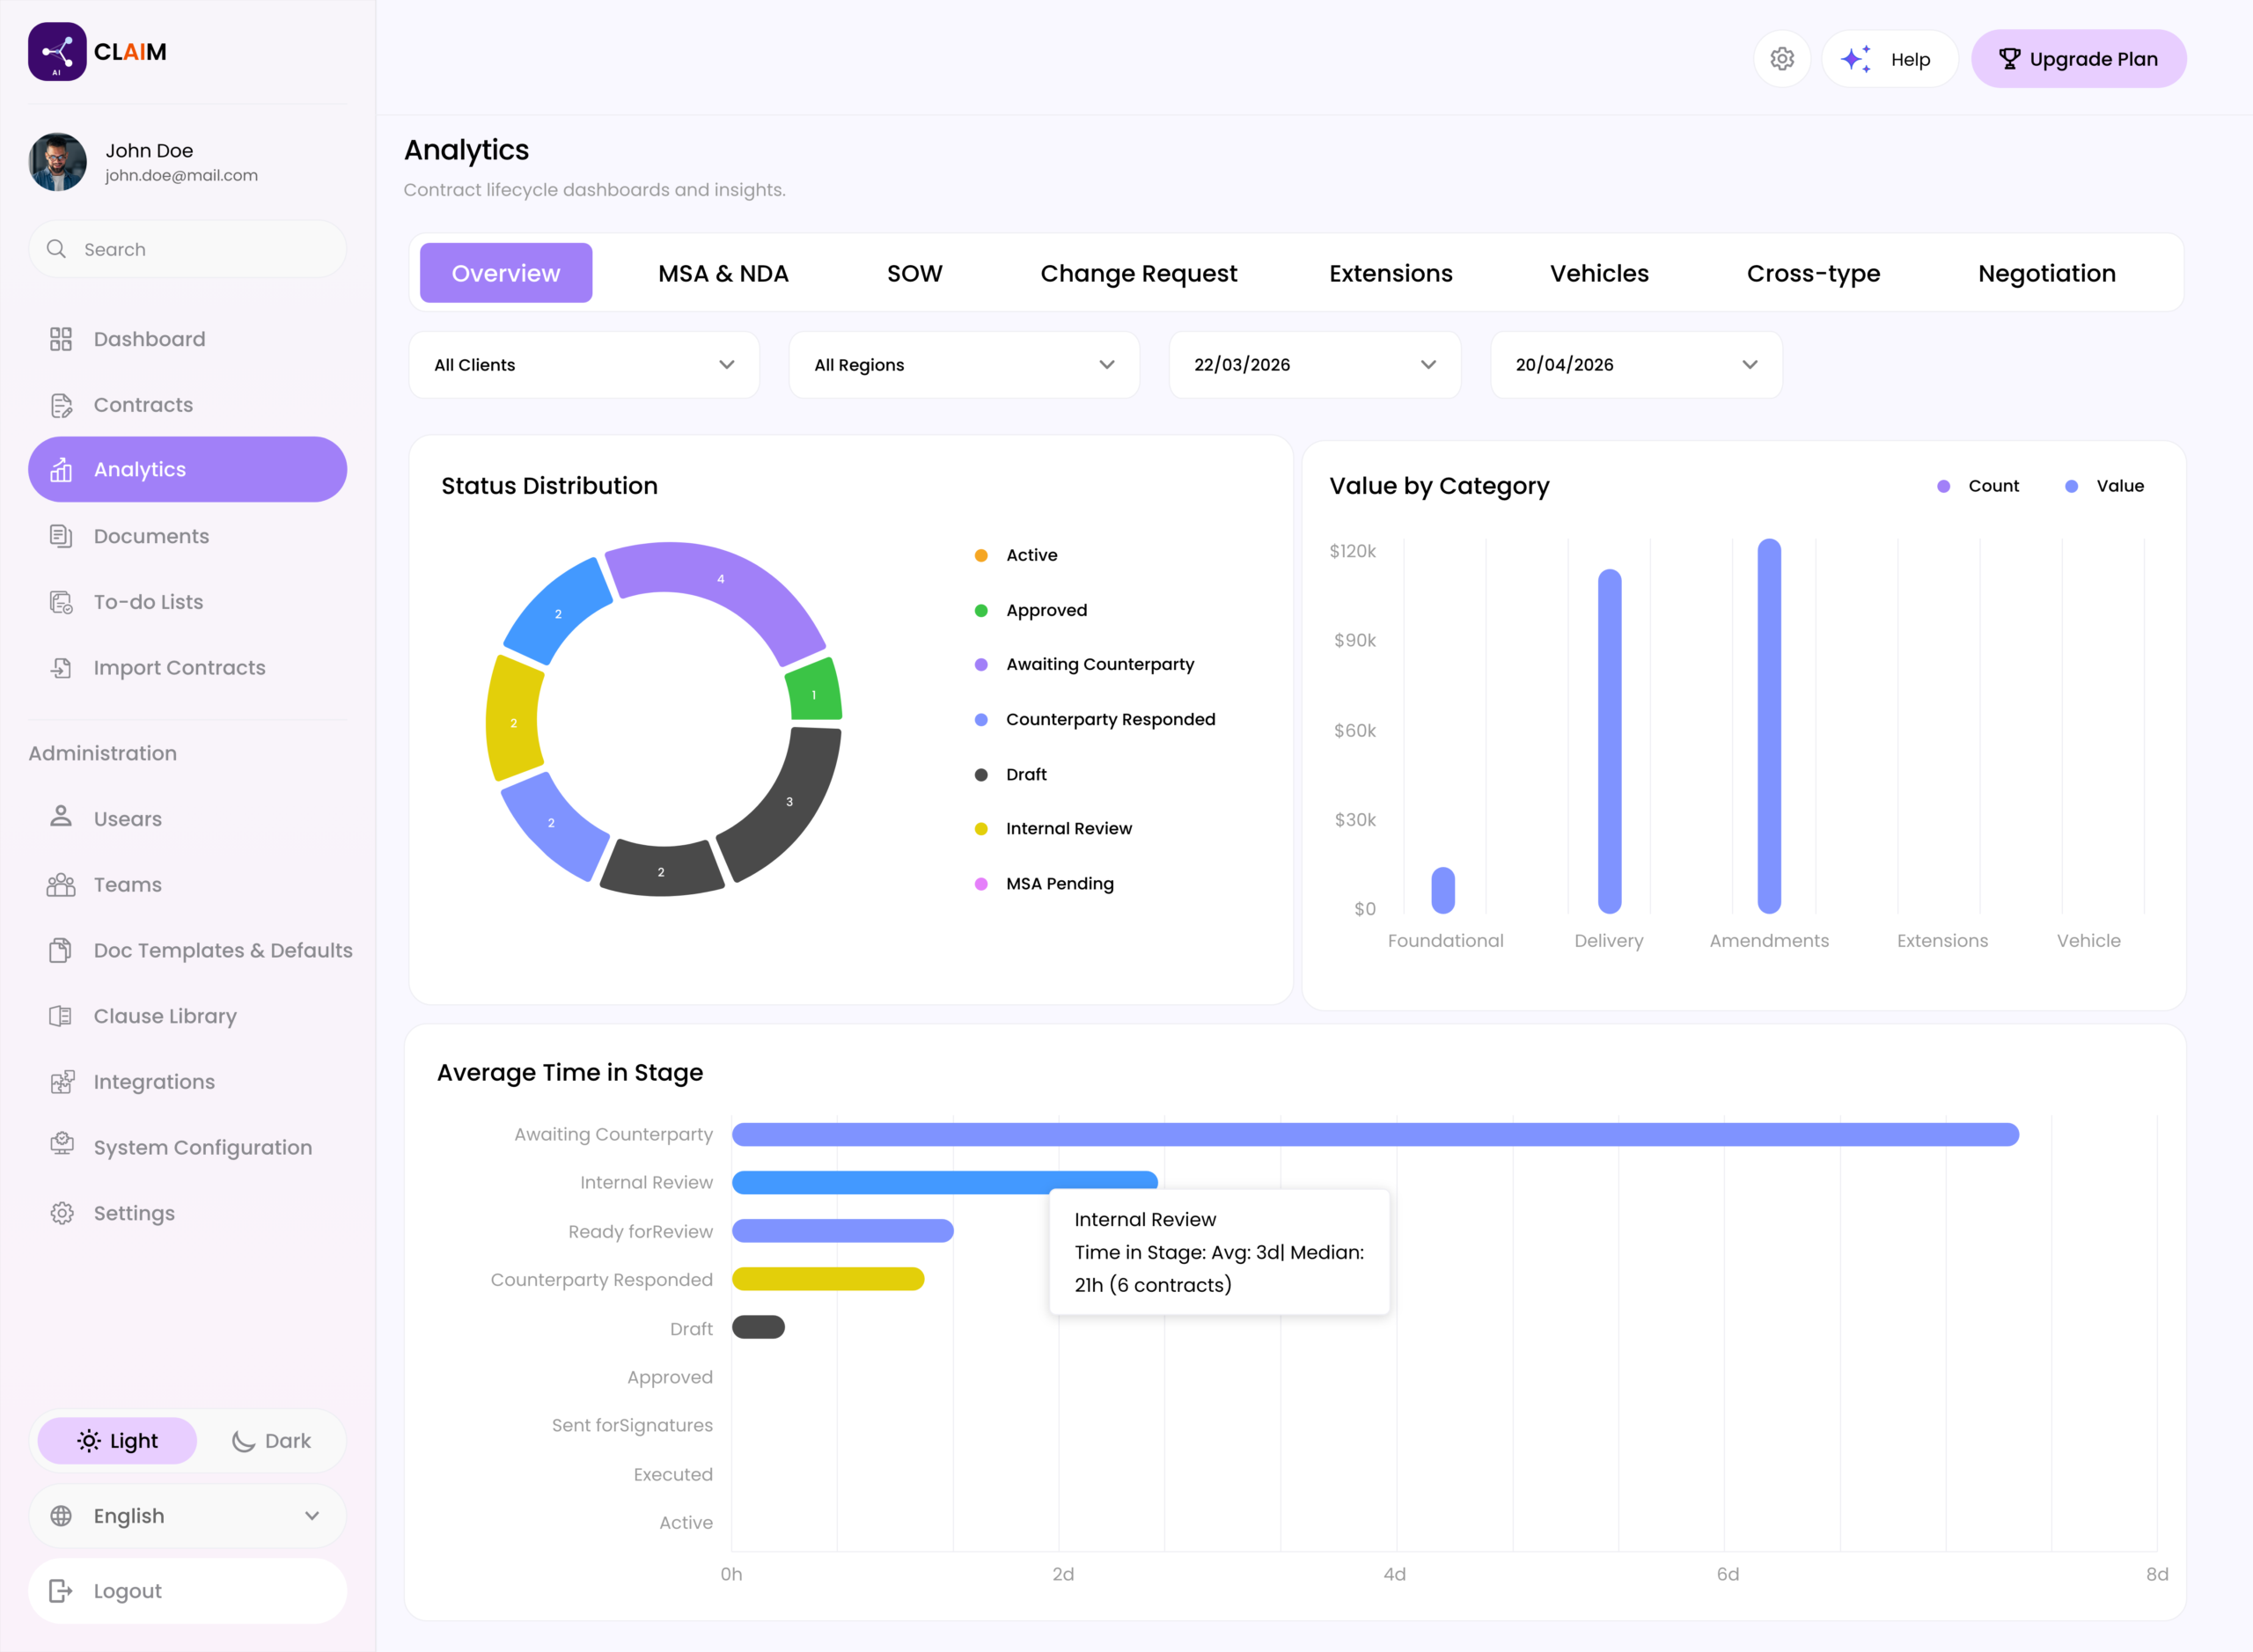
Task: Toggle MSA Pending in donut legend
Action: [x=1044, y=884]
